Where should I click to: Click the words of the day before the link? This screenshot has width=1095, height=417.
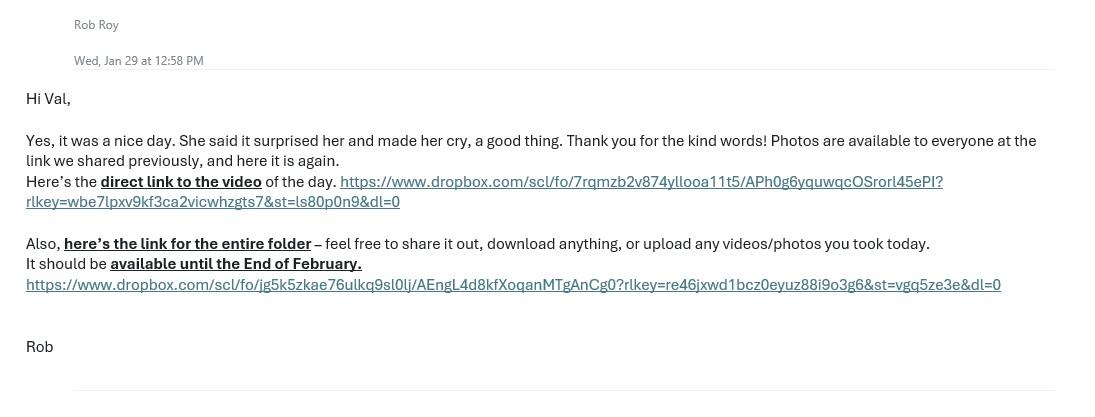[300, 182]
